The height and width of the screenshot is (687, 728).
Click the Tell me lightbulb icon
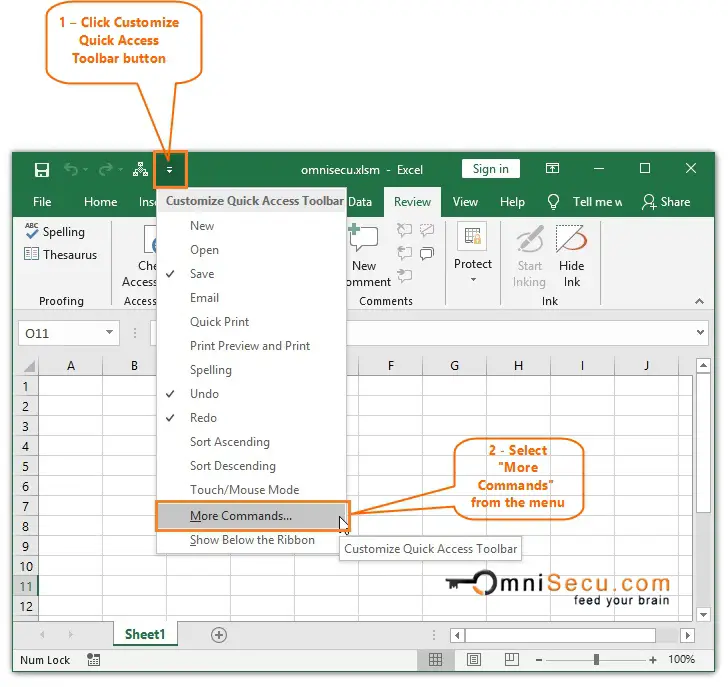click(553, 202)
